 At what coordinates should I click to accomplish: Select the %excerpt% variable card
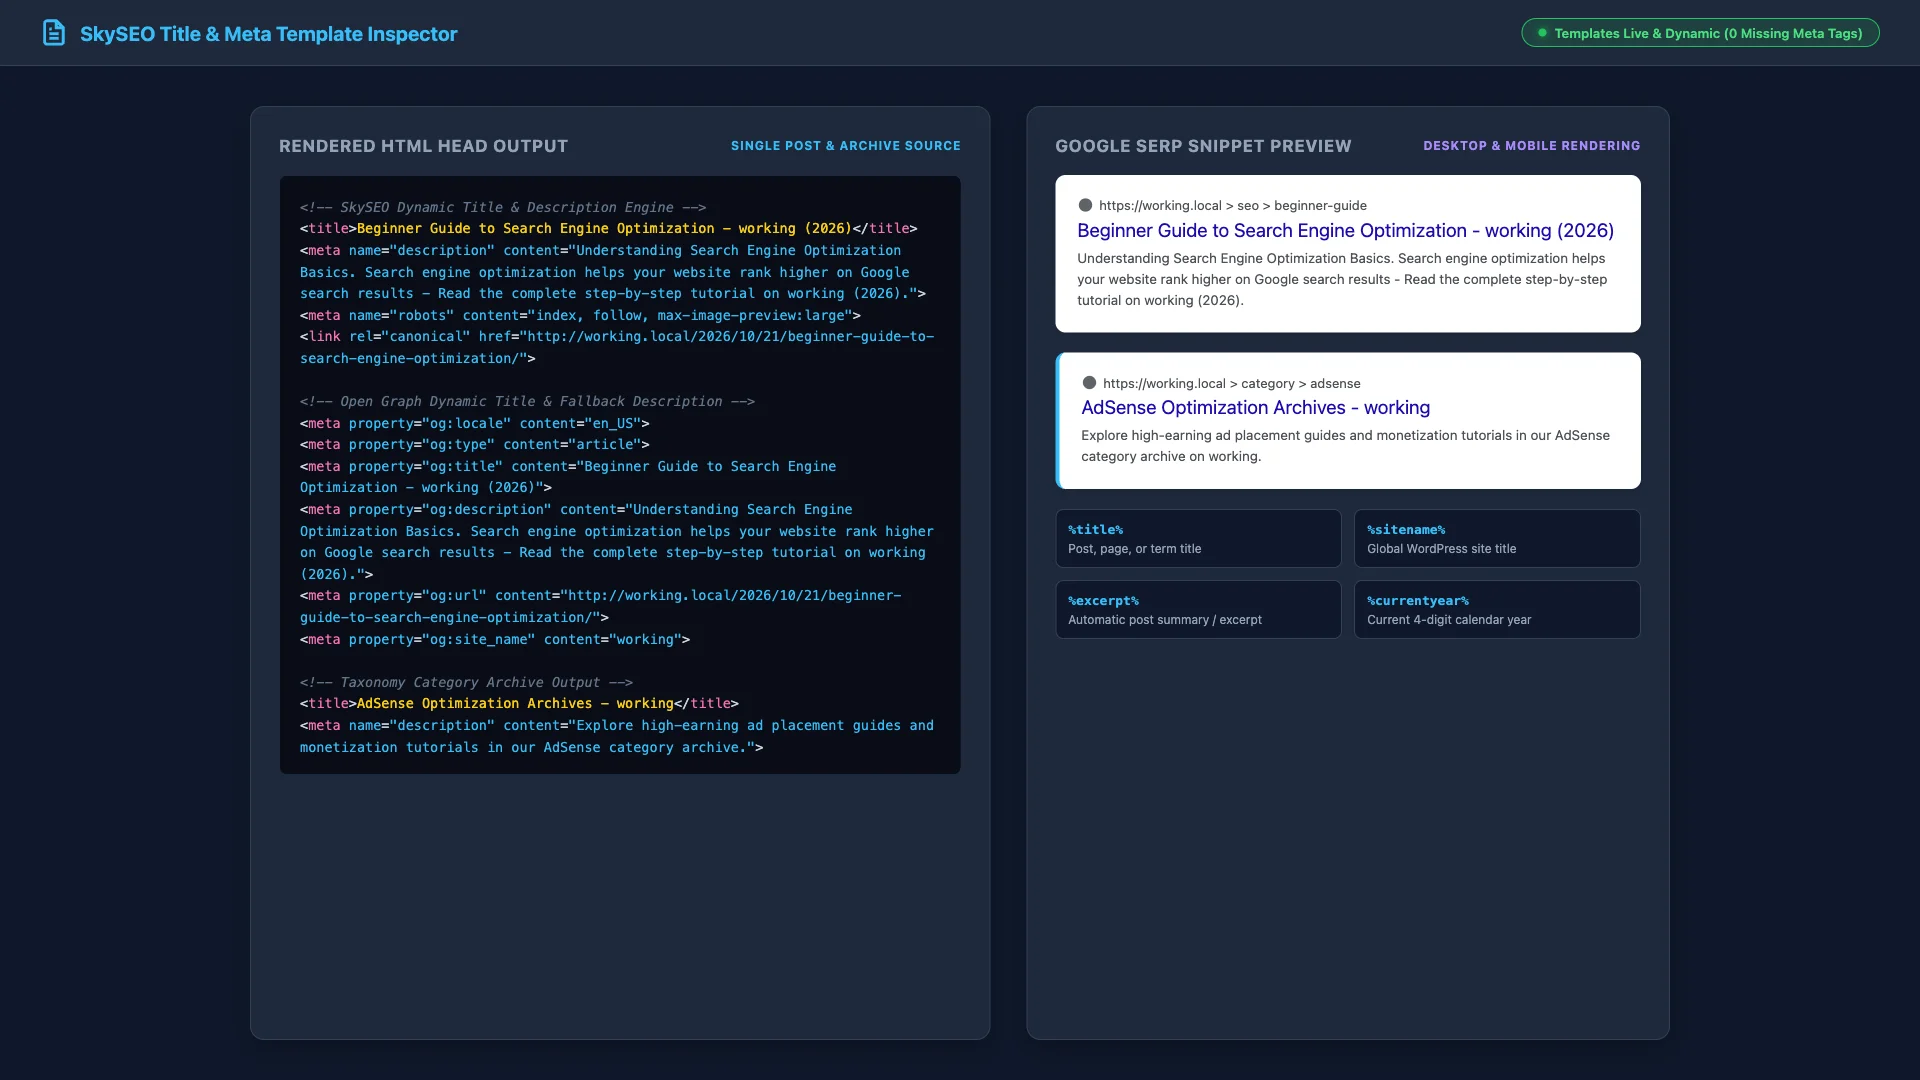coord(1198,609)
